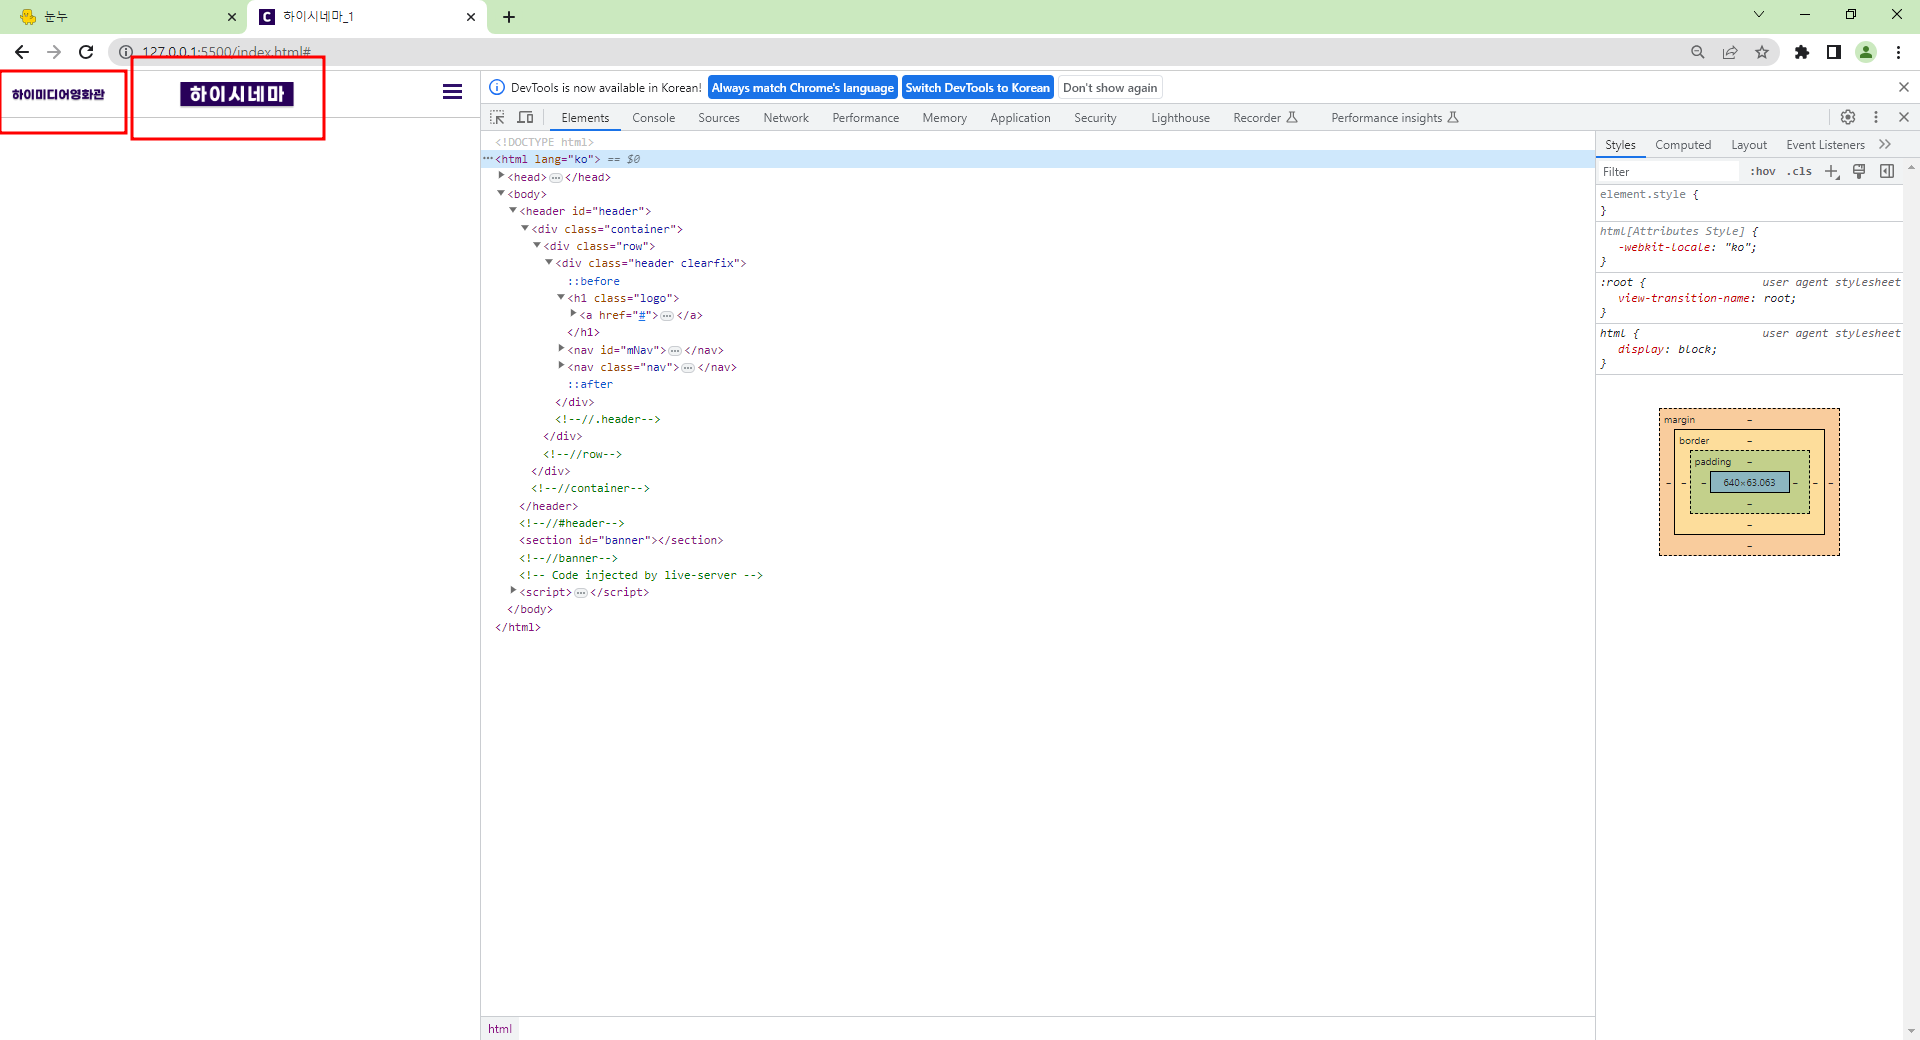
Task: Open the hamburger menu on the page
Action: point(452,92)
